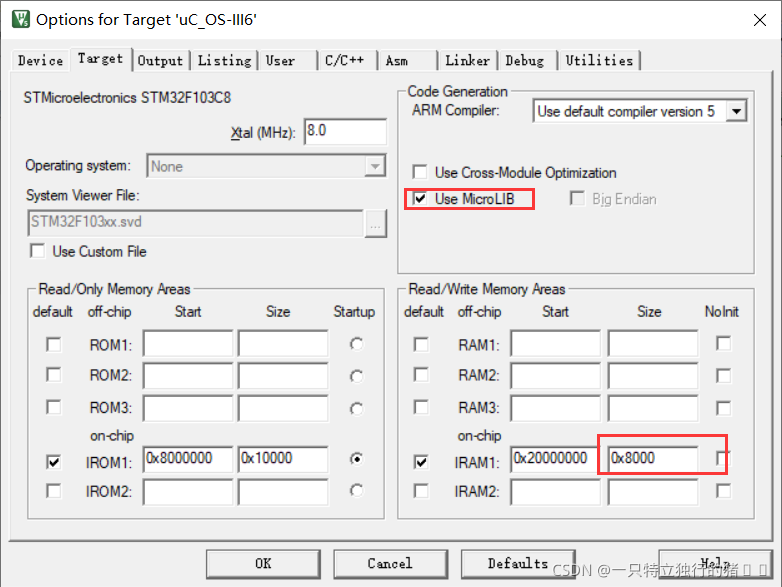Toggle the IRAM1 default checkbox

pyautogui.click(x=421, y=462)
